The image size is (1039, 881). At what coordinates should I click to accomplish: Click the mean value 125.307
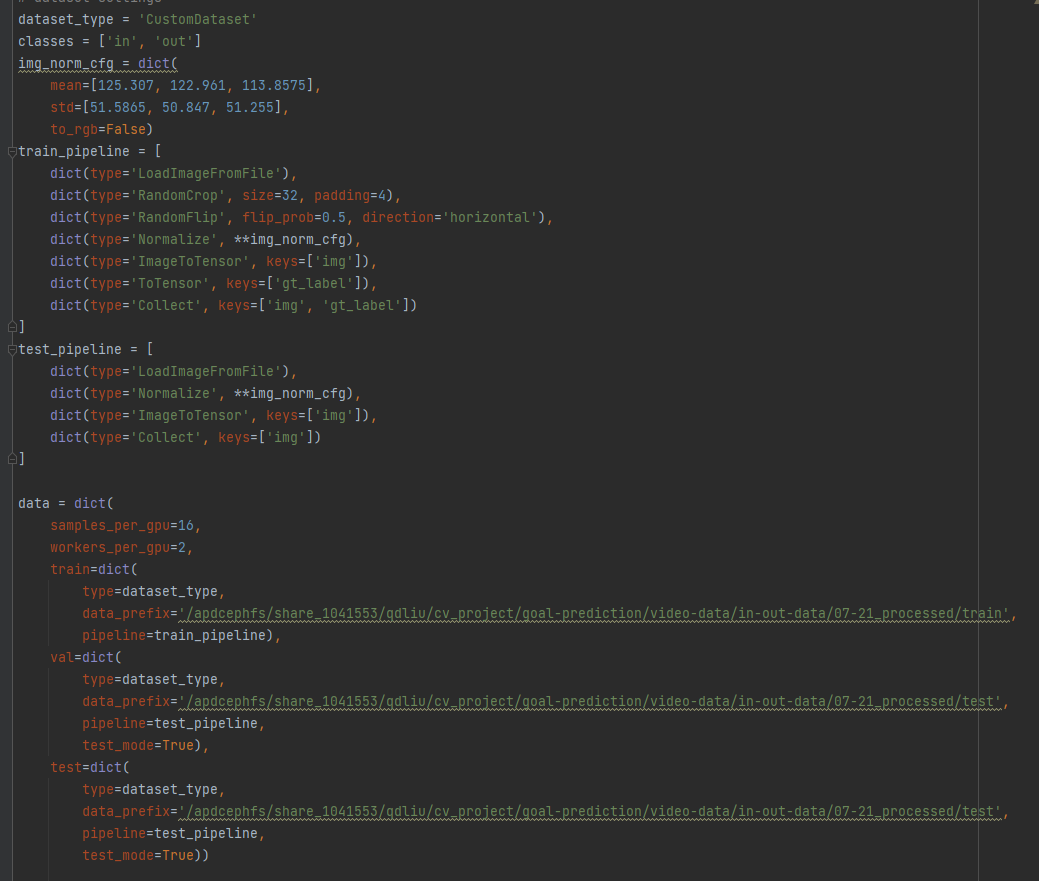click(x=126, y=85)
